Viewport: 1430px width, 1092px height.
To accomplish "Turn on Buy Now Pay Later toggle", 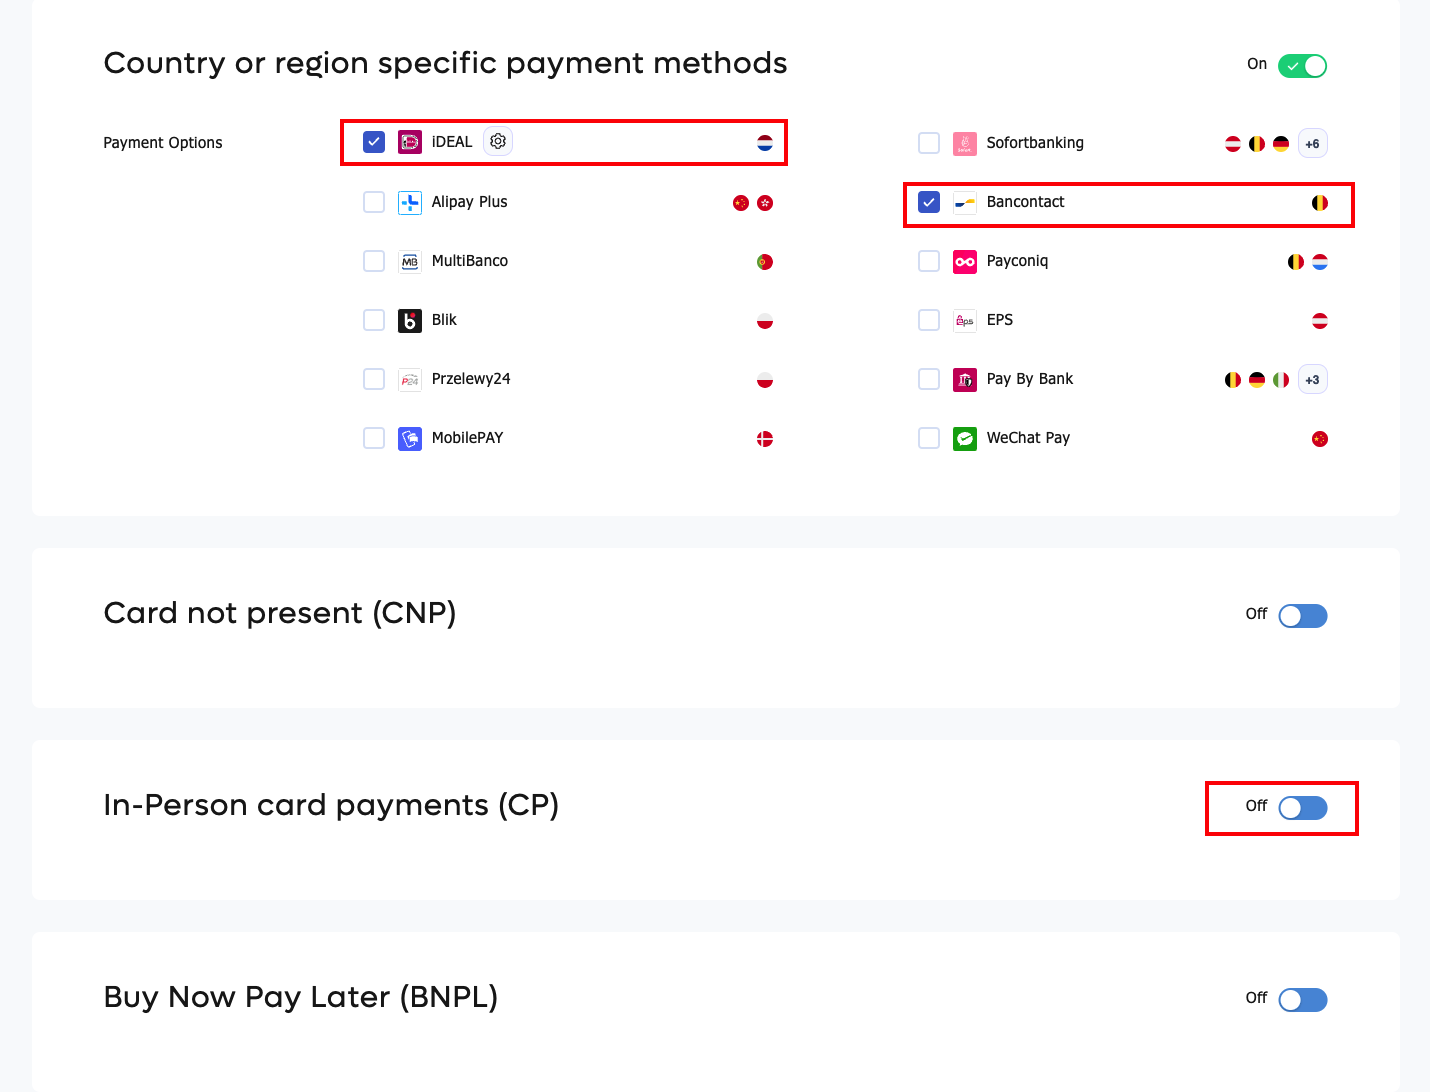I will point(1302,1000).
